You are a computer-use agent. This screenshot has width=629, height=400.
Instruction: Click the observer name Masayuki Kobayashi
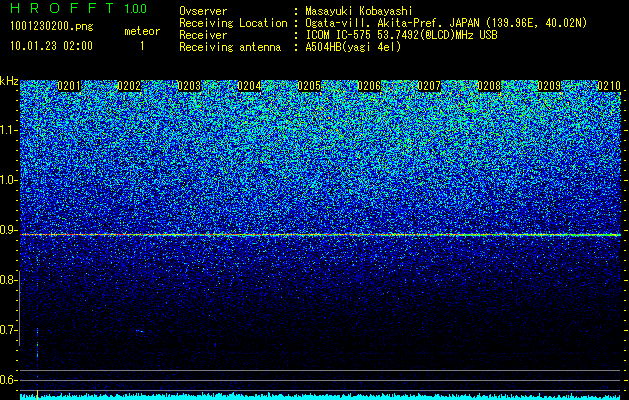[x=359, y=11]
